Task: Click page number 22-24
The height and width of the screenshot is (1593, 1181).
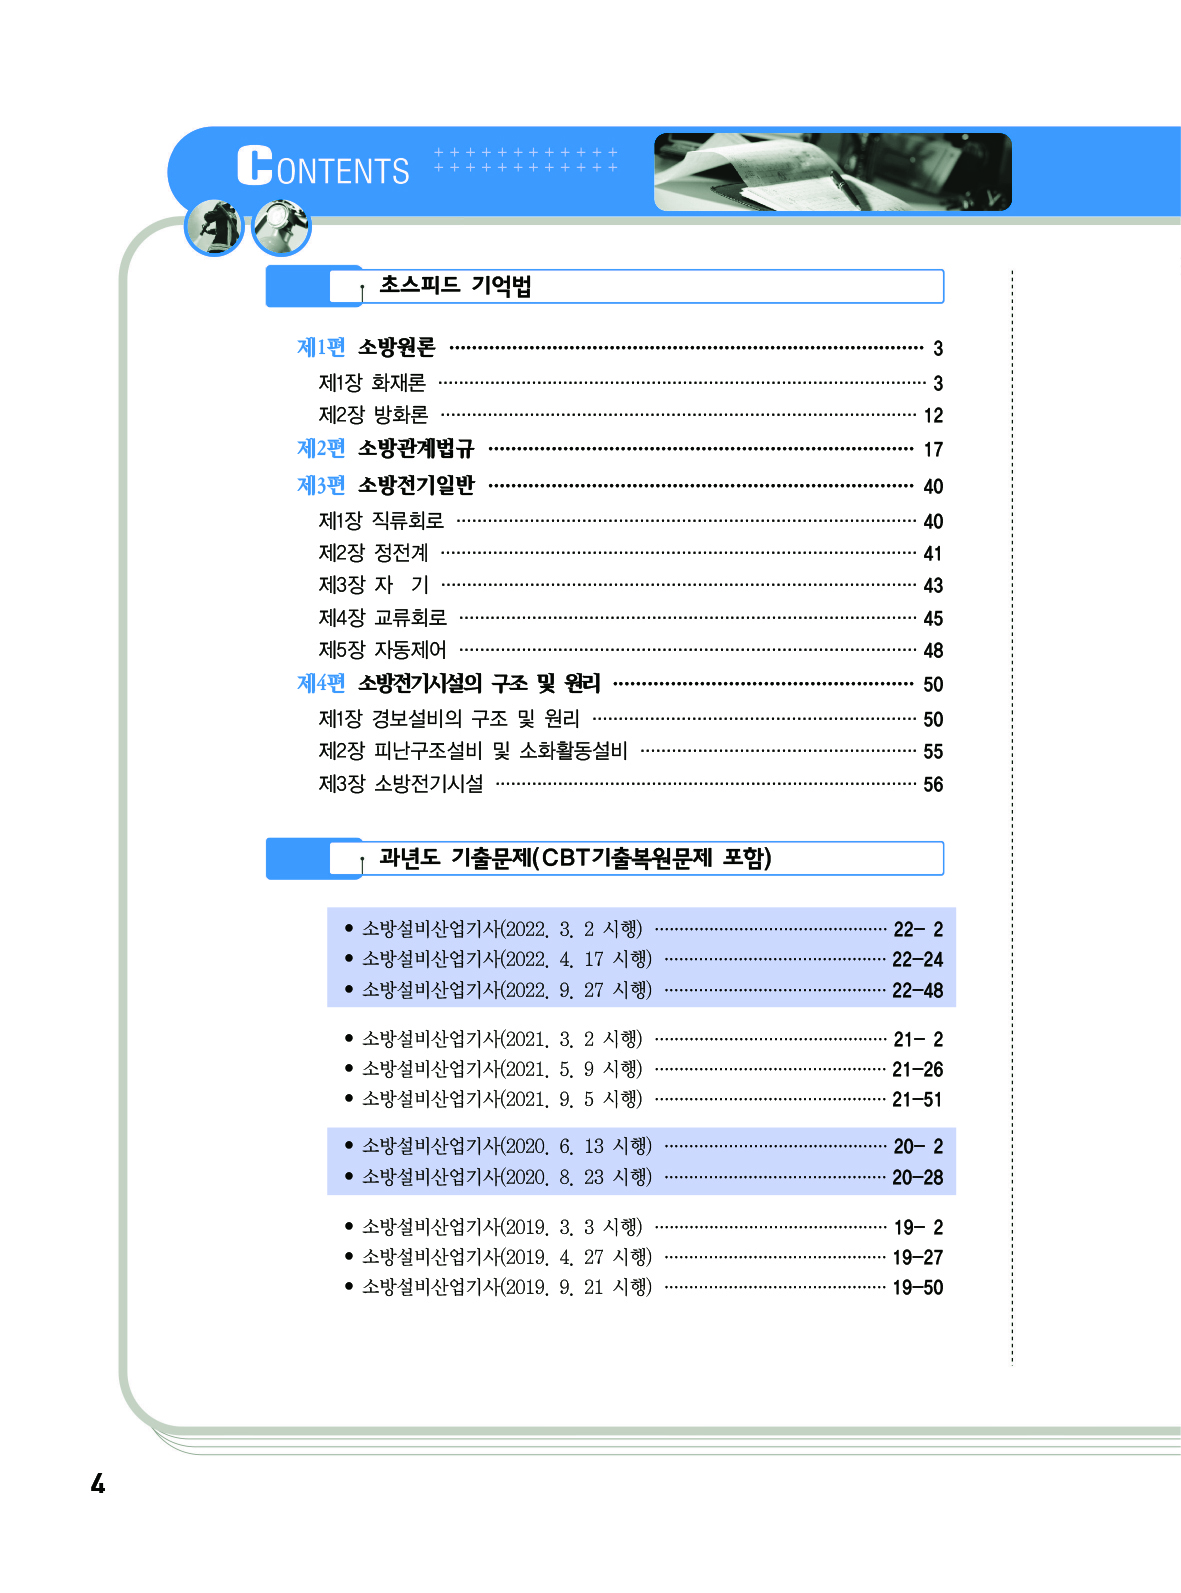Action: (x=918, y=960)
